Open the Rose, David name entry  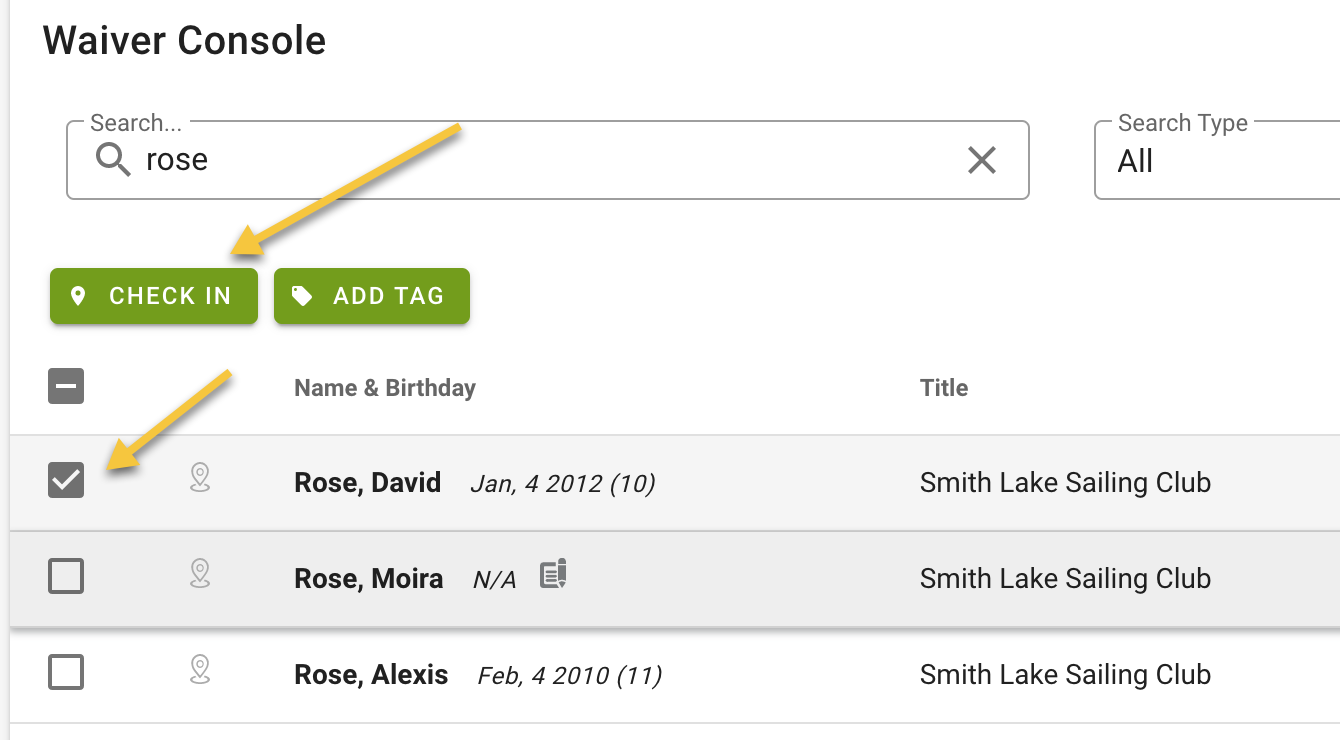tap(367, 483)
